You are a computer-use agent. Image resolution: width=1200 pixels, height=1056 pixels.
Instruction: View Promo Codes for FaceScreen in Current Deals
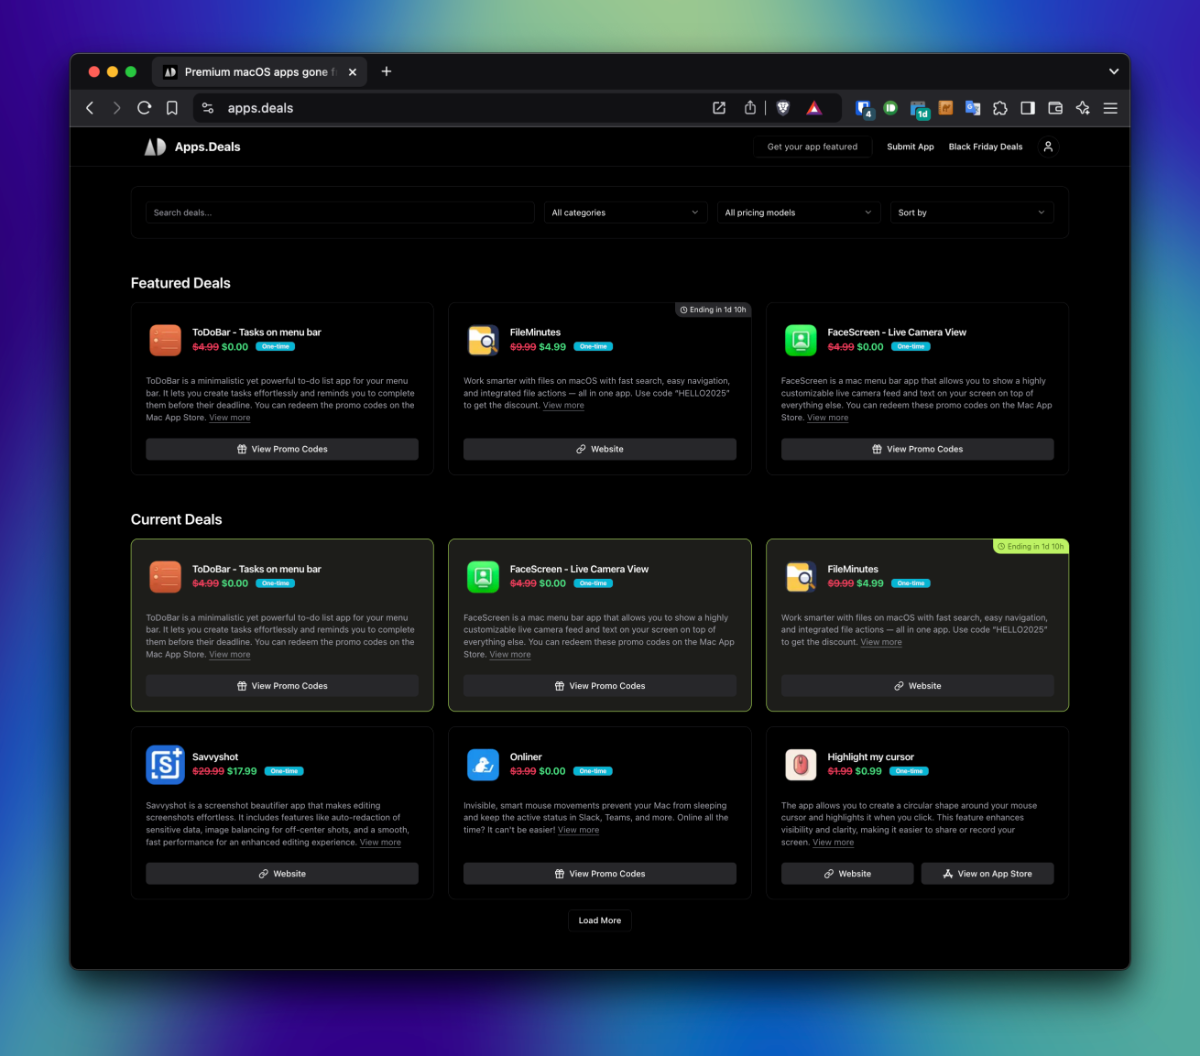pyautogui.click(x=600, y=686)
